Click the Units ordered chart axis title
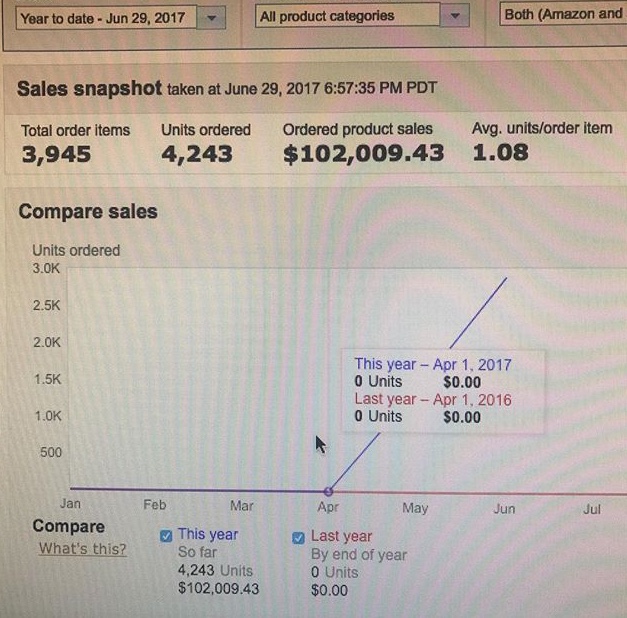Image resolution: width=627 pixels, height=618 pixels. [x=76, y=250]
